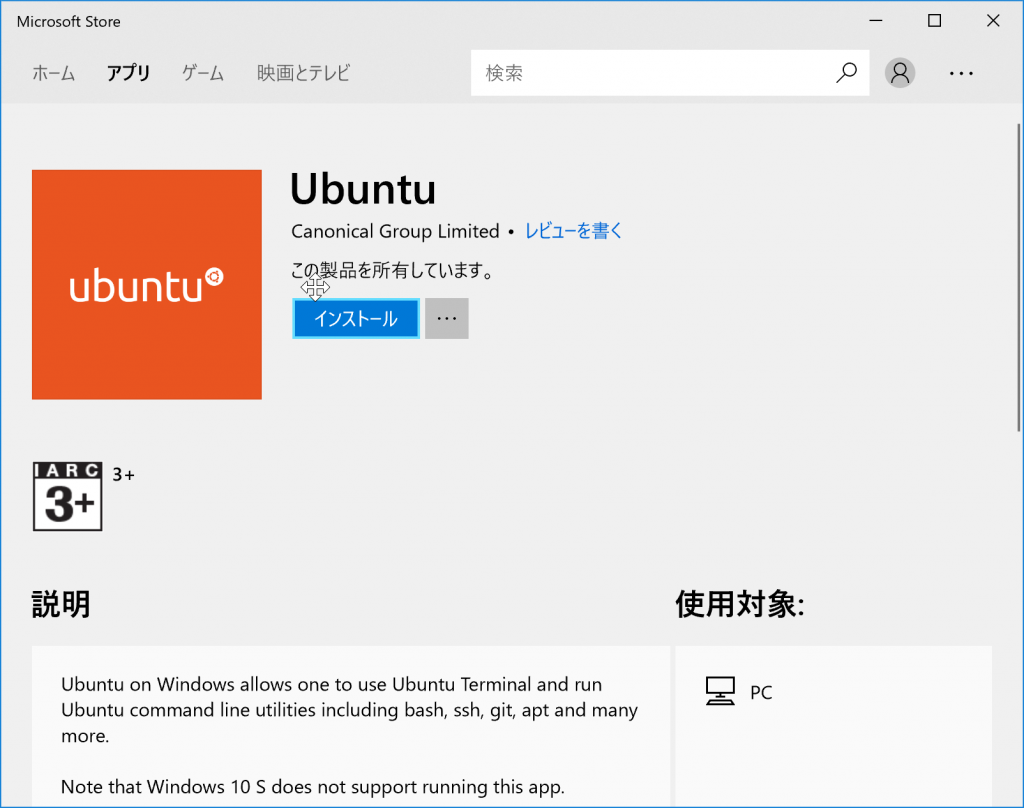Image resolution: width=1024 pixels, height=808 pixels.
Task: Click the この製品を所有しています text
Action: 392,270
